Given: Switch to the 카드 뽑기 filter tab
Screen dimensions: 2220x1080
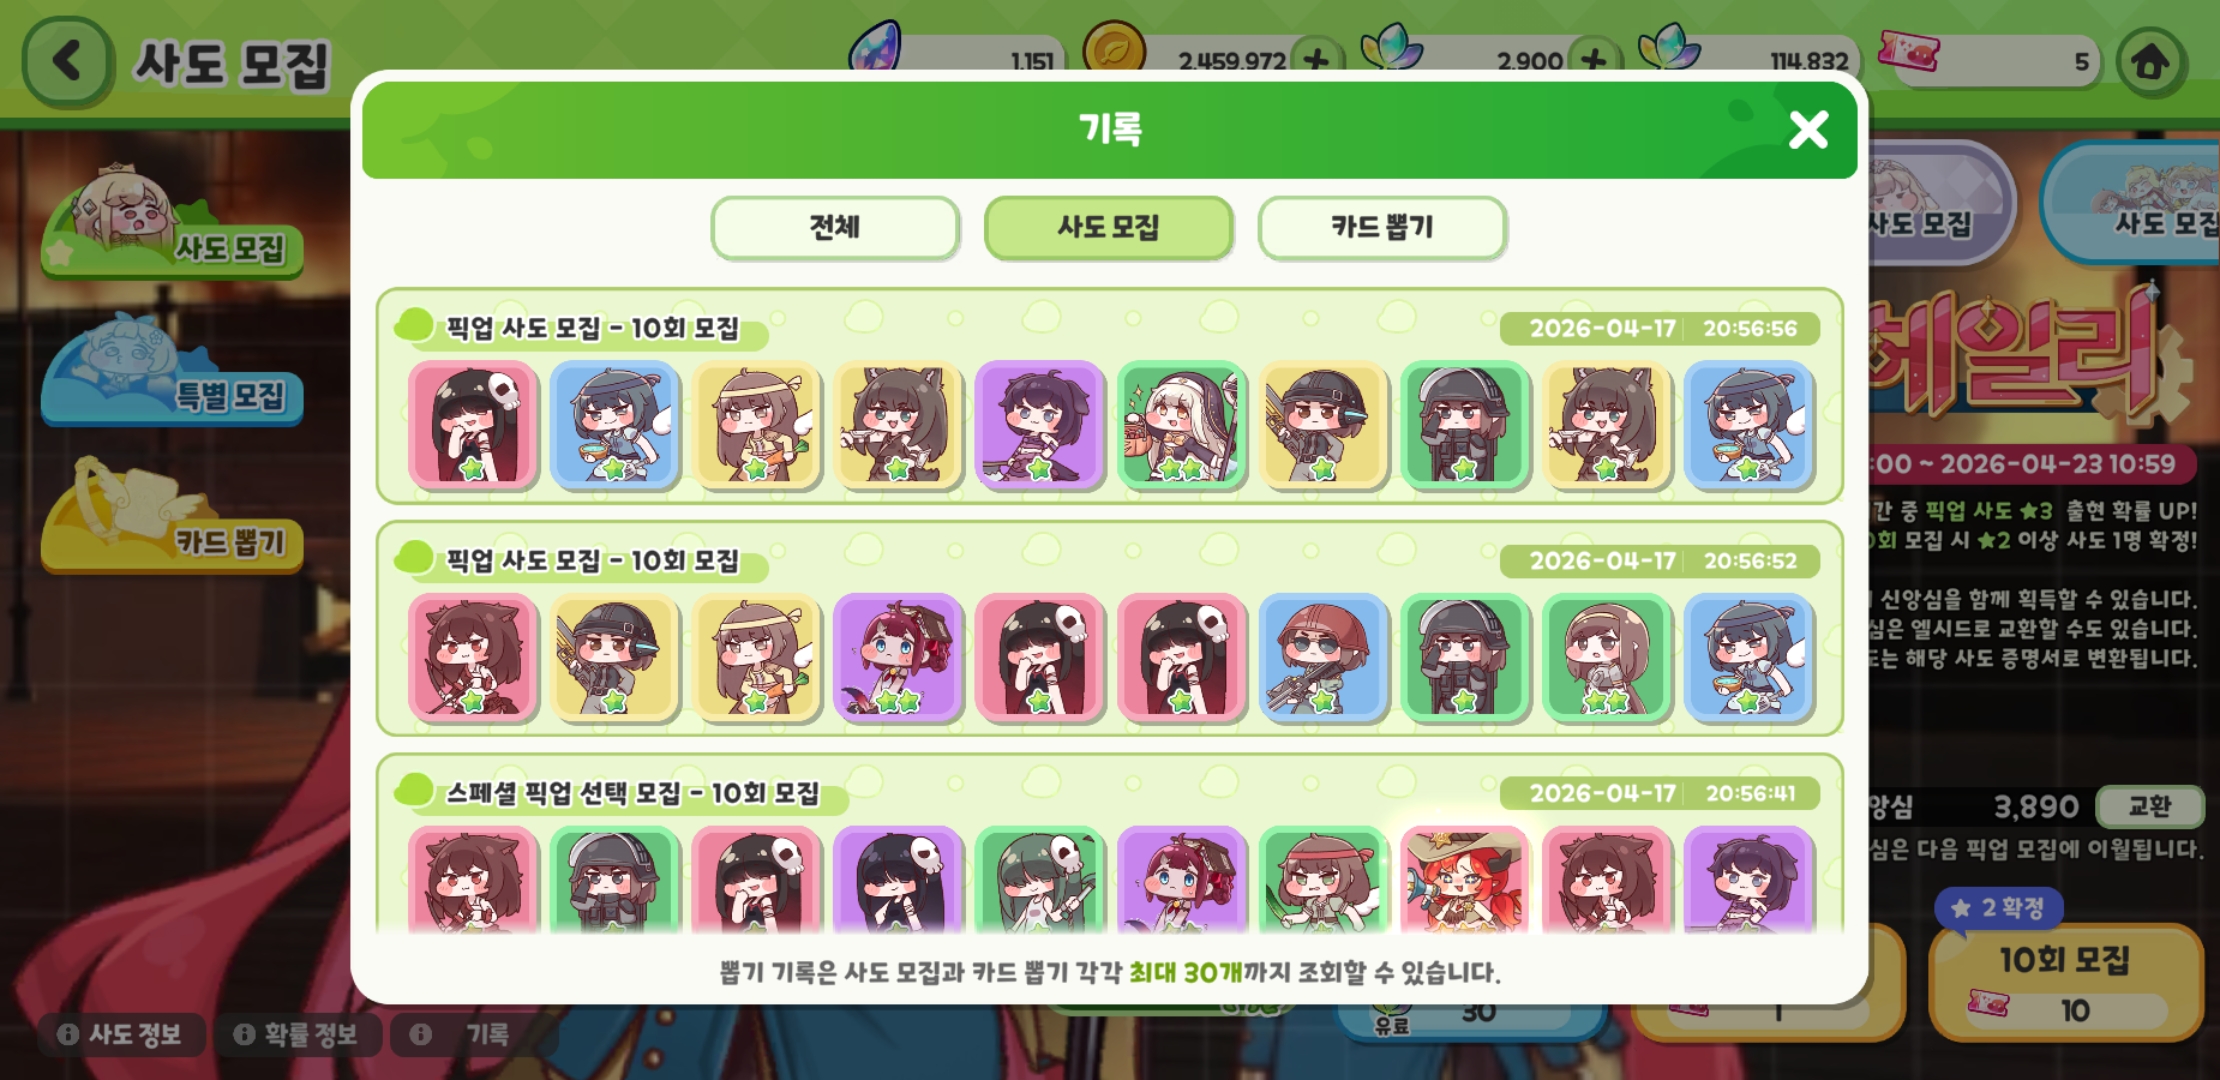Looking at the screenshot, I should 1382,227.
